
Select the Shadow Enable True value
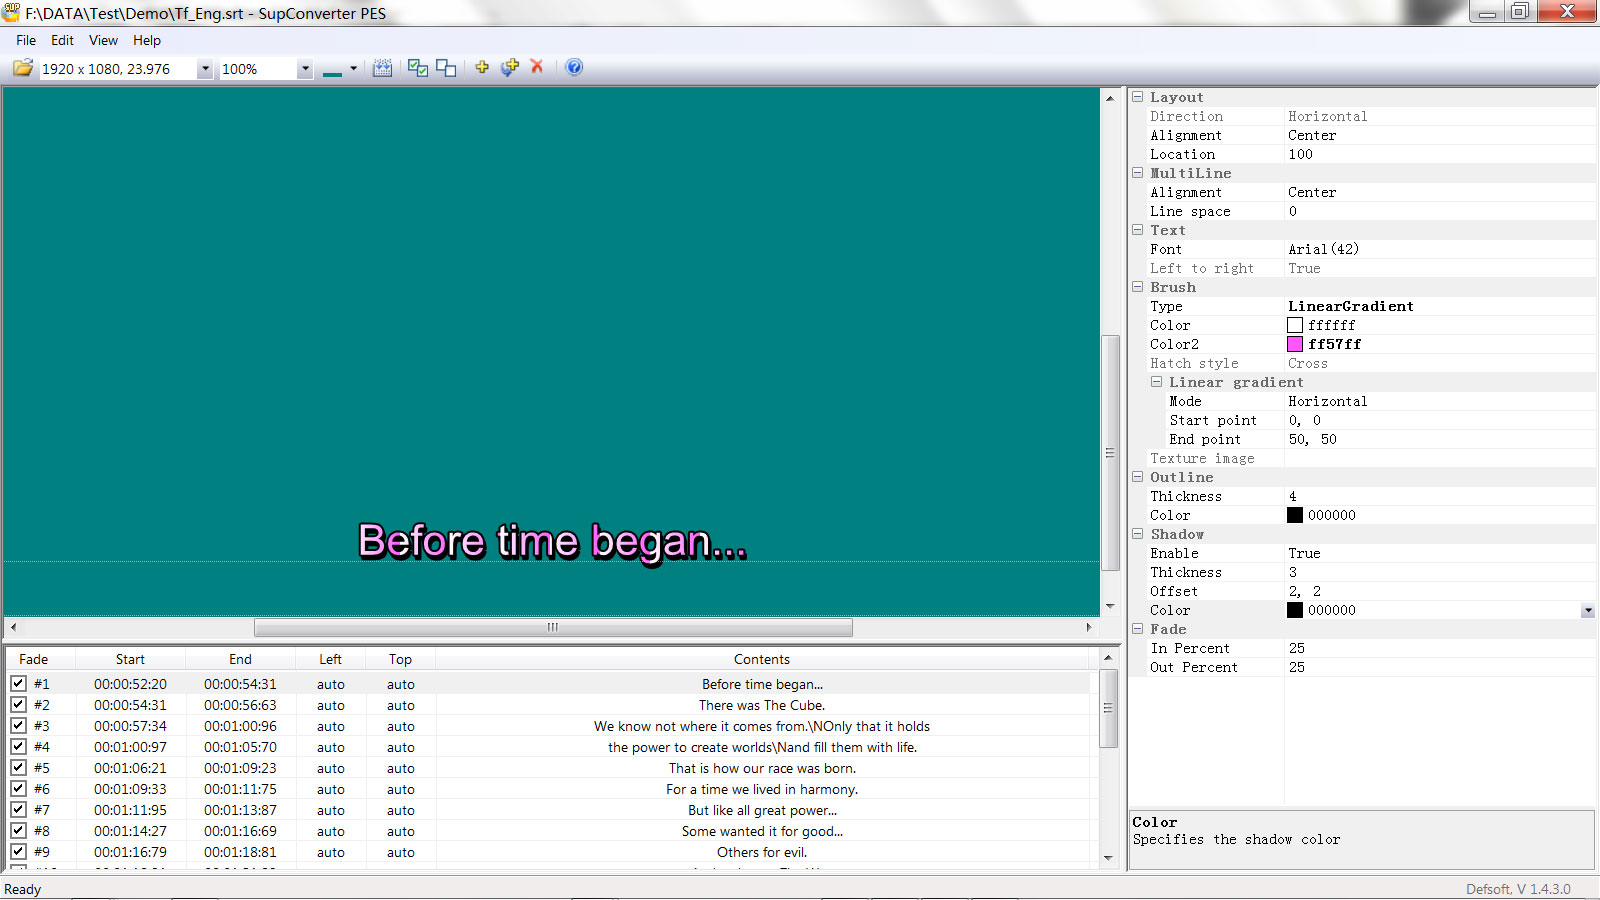coord(1304,553)
